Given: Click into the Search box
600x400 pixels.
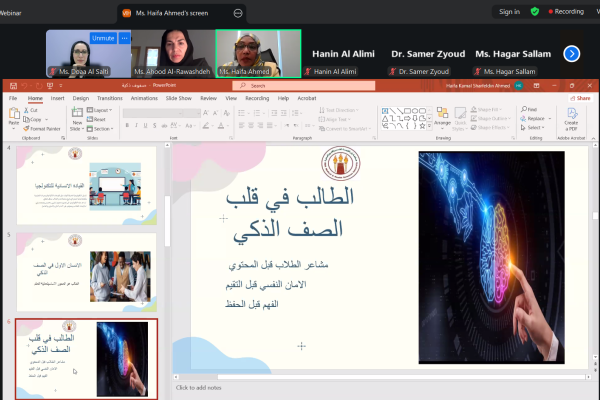Looking at the screenshot, I should coord(303,86).
